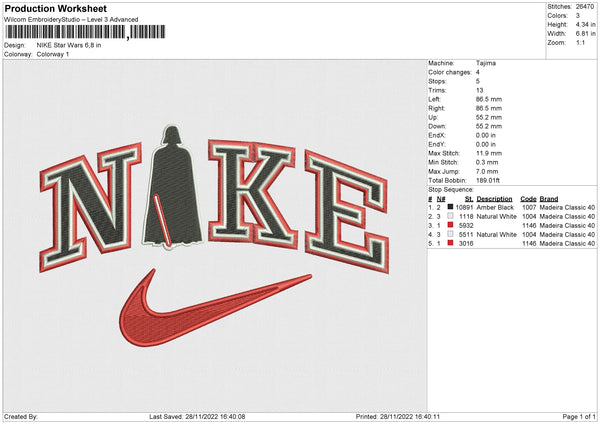Select the Width value 6.81 in
Screen dimensions: 600x424
[x=585, y=34]
